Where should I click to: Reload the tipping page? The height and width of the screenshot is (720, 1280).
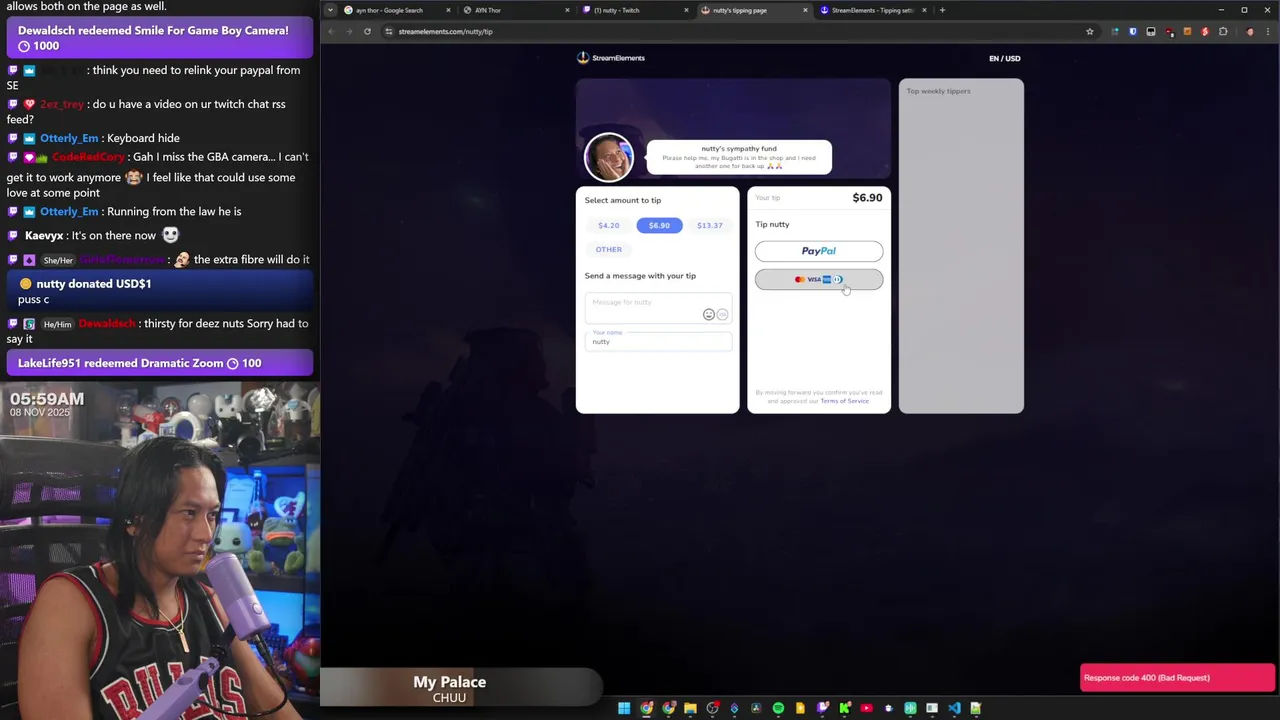point(367,31)
